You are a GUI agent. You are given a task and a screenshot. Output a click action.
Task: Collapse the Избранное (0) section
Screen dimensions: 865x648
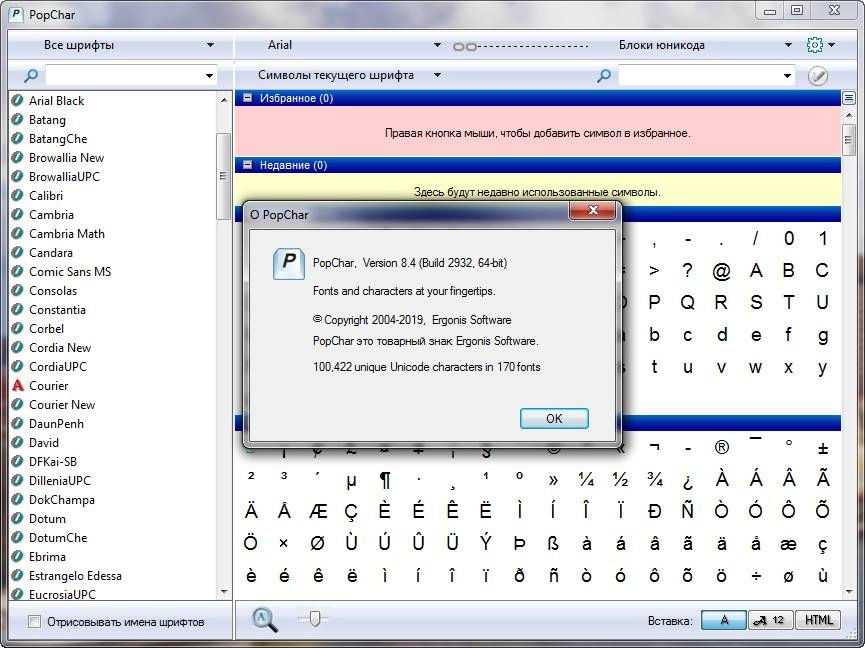pos(248,98)
